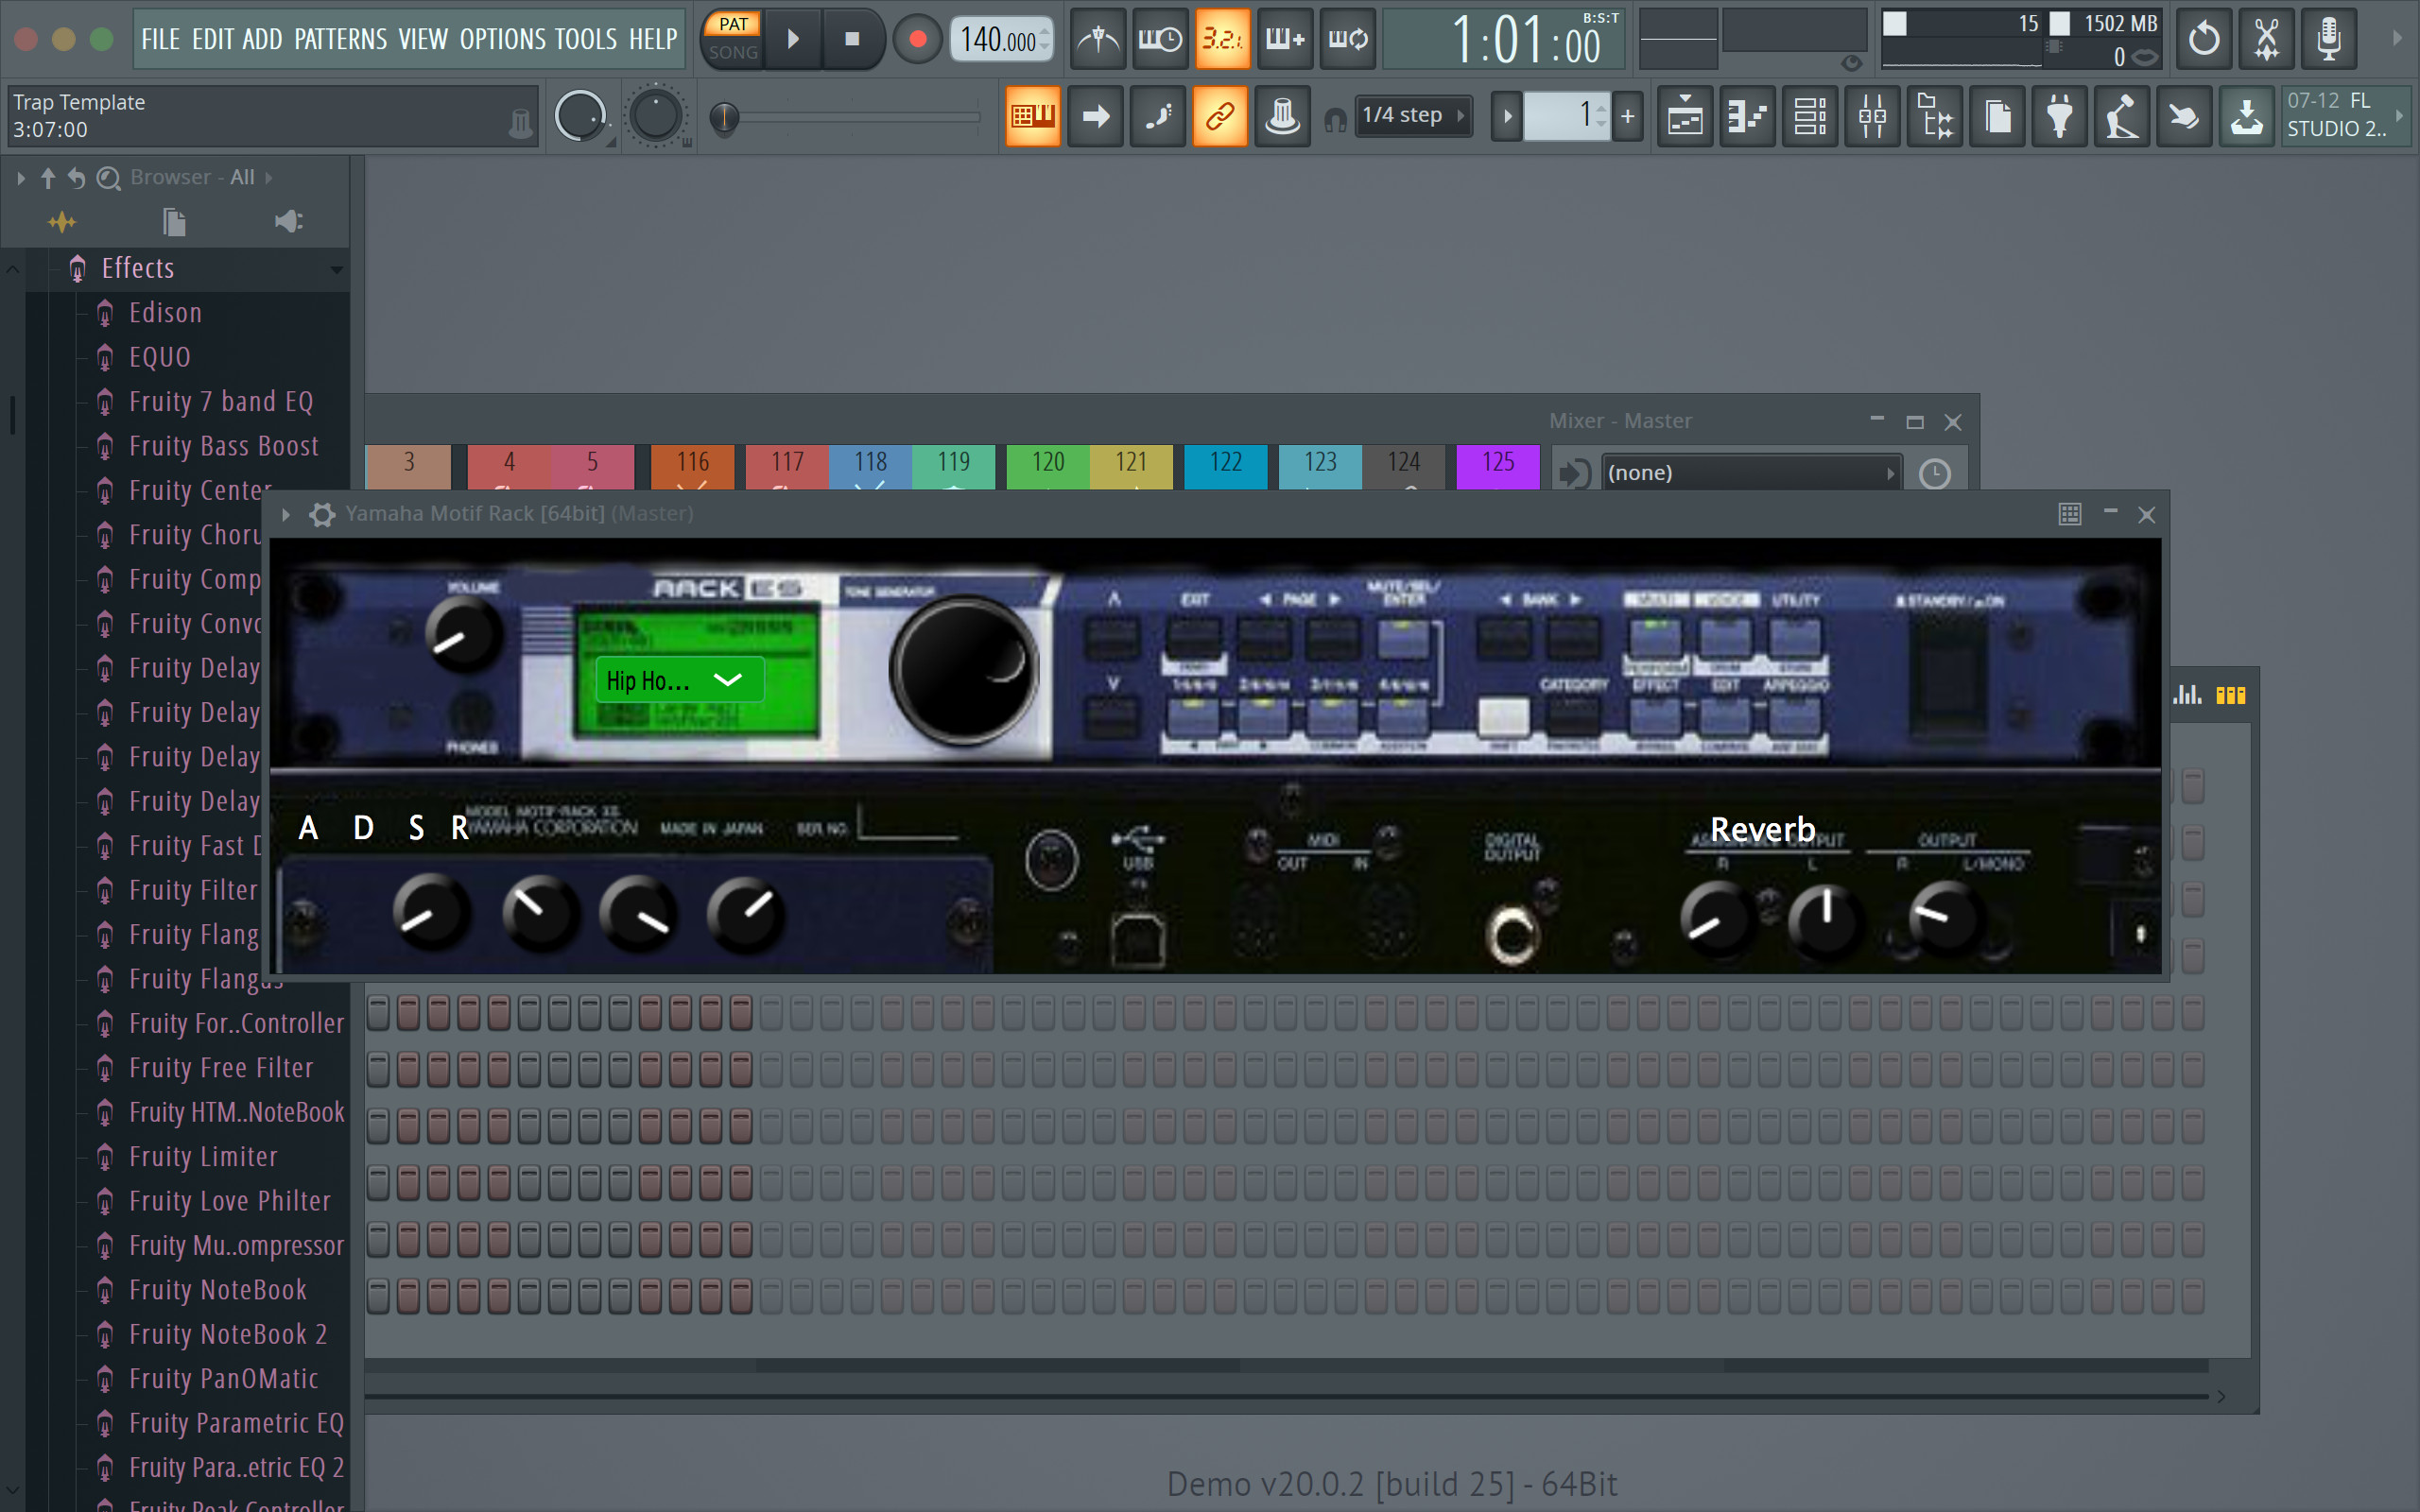Adjust the main pitch knob
This screenshot has height=1512, width=2420.
click(655, 116)
